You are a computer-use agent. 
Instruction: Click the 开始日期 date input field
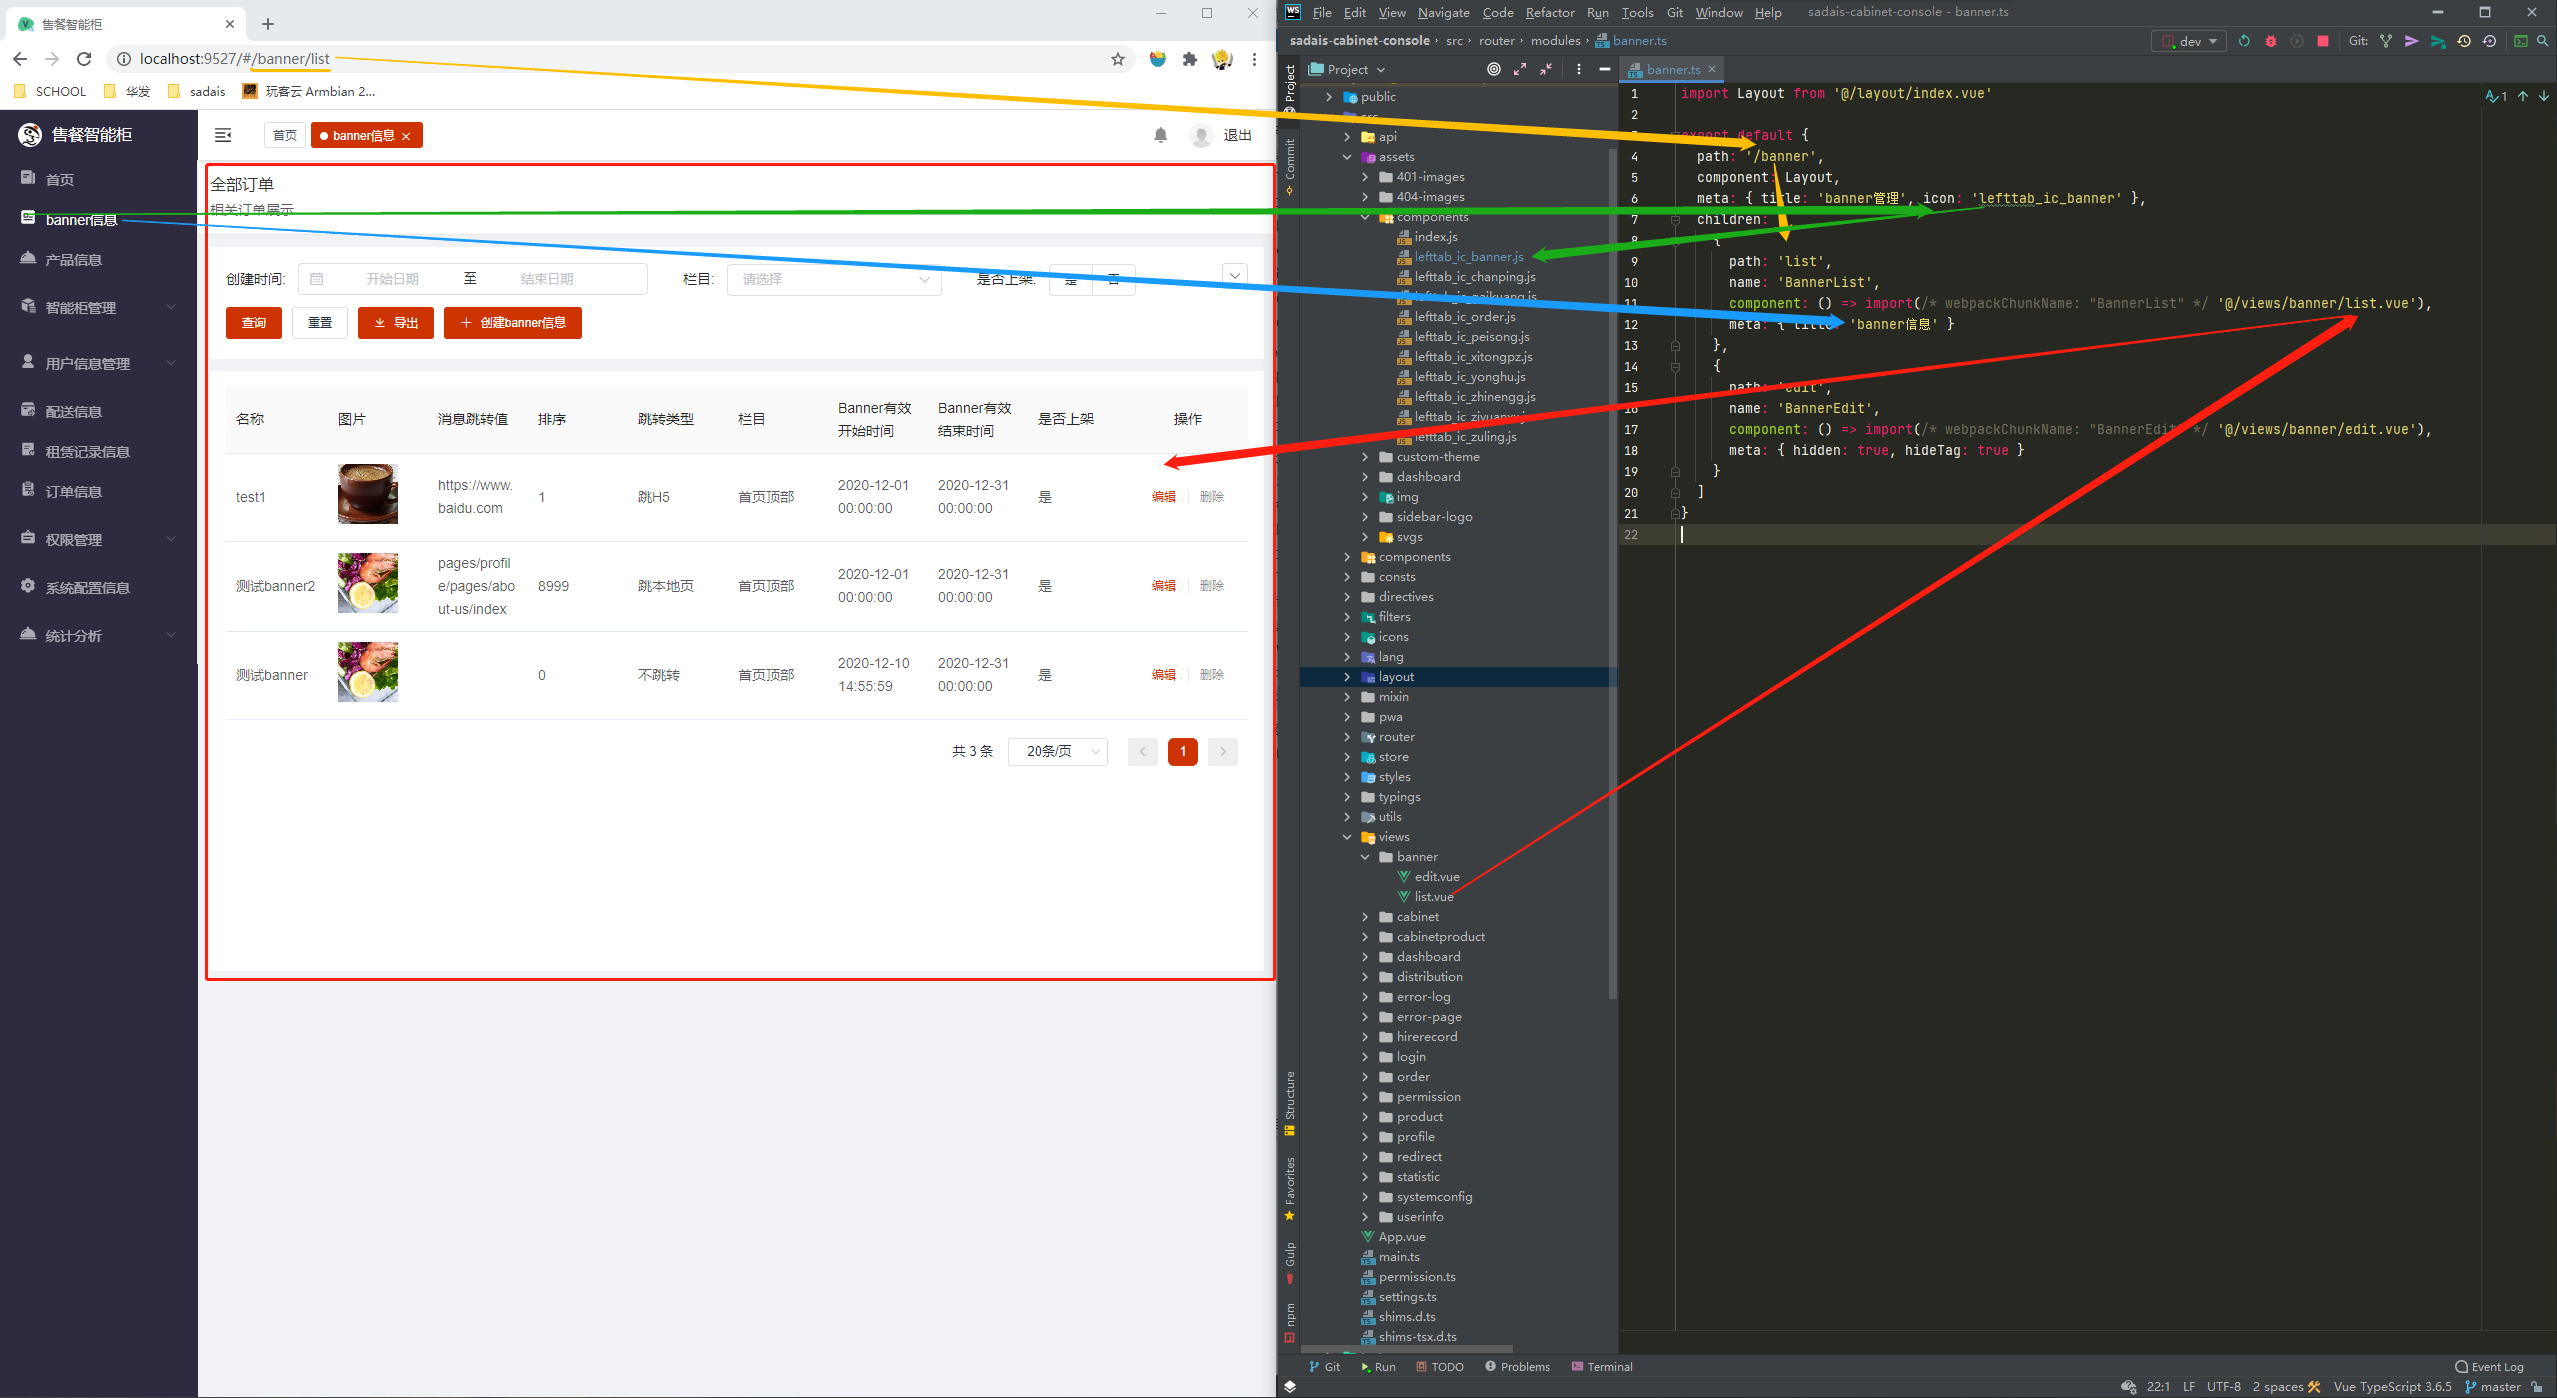pyautogui.click(x=392, y=279)
